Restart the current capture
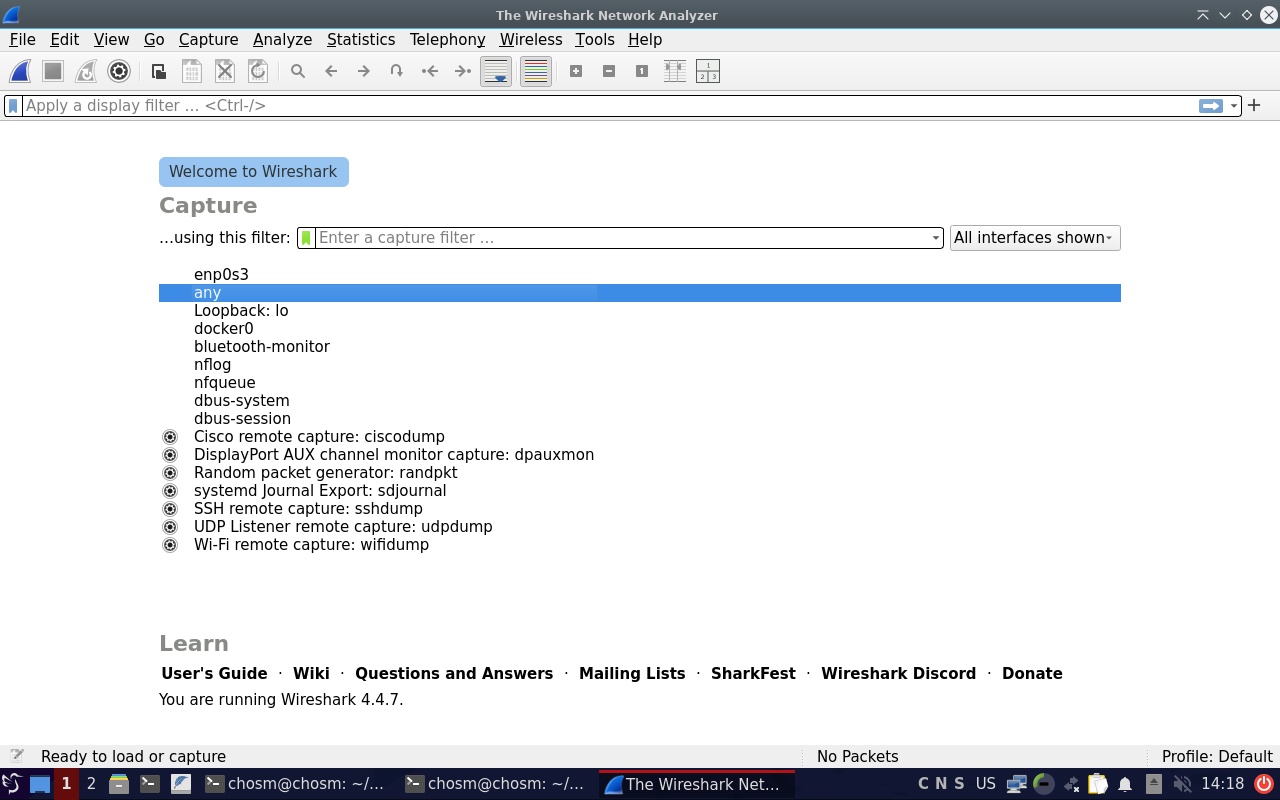Image resolution: width=1280 pixels, height=800 pixels. tap(85, 71)
